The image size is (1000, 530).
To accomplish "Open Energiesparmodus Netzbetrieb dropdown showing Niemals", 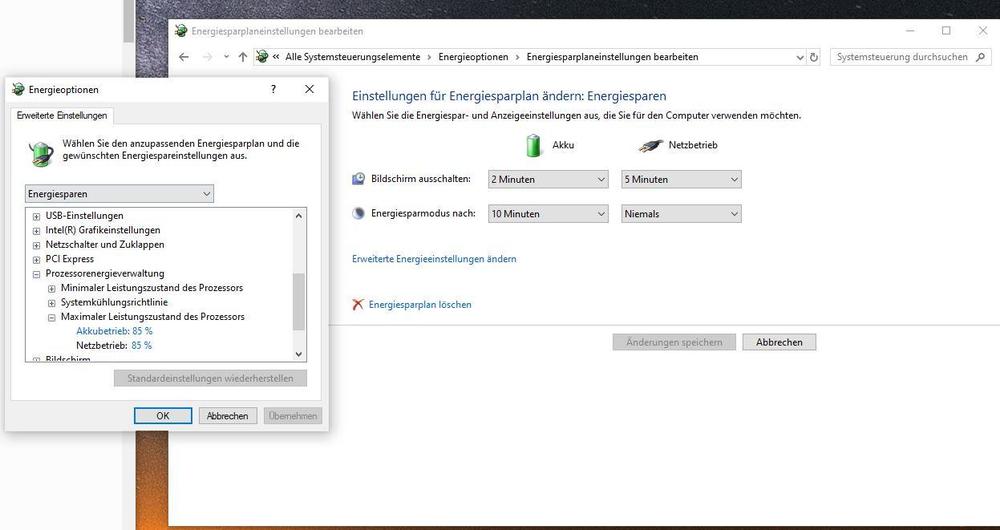I will pos(681,213).
